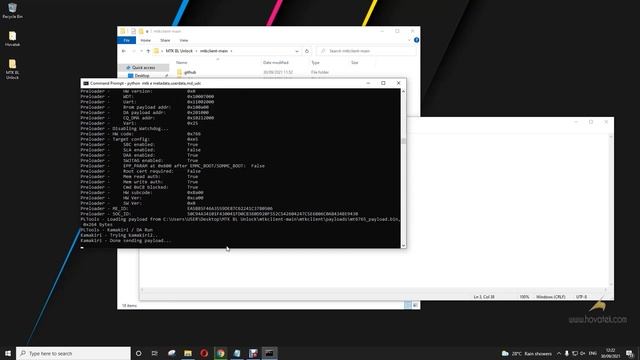Go back in File Explorer navigation

[124, 51]
